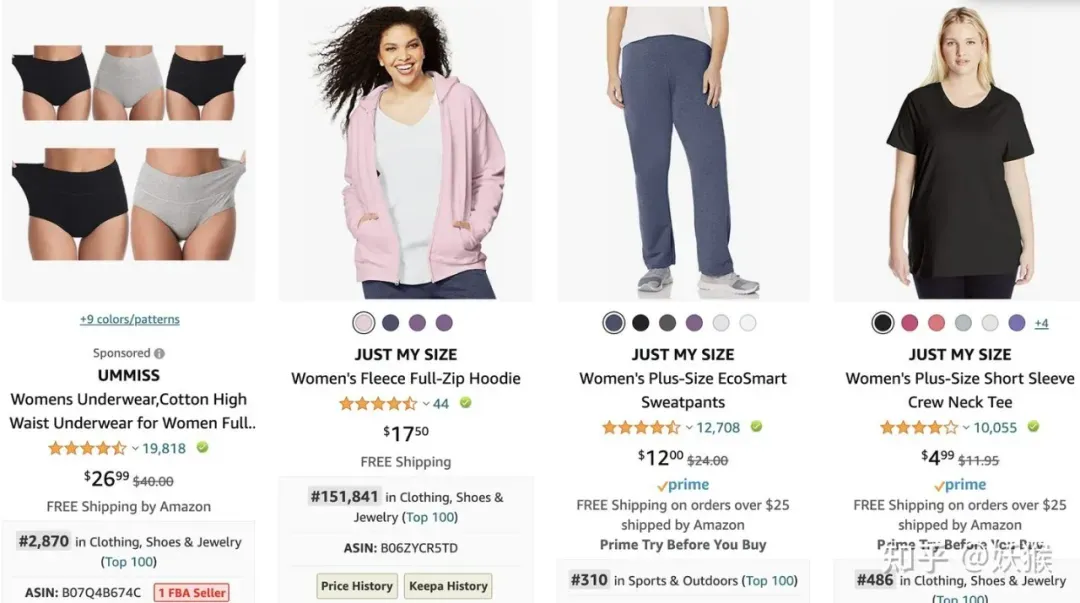Expand rating chevron next to 12,708 reviews
1080x603 pixels.
689,428
